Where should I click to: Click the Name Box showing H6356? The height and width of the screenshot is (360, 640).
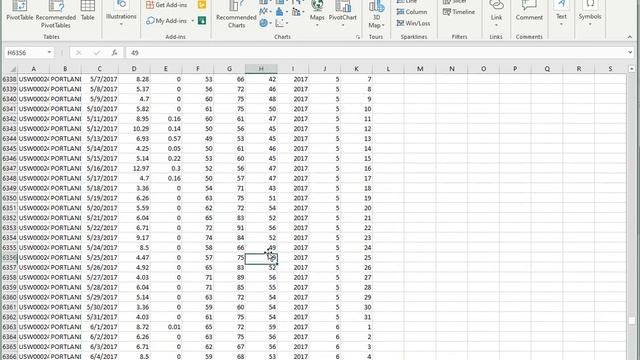coord(24,53)
